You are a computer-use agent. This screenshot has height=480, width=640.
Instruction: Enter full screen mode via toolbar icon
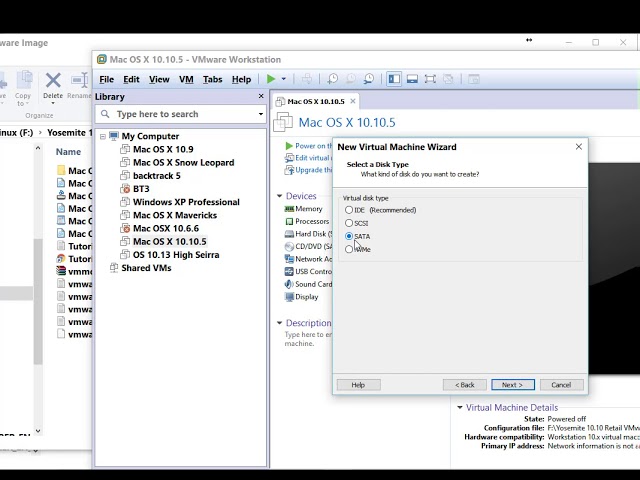(430, 79)
